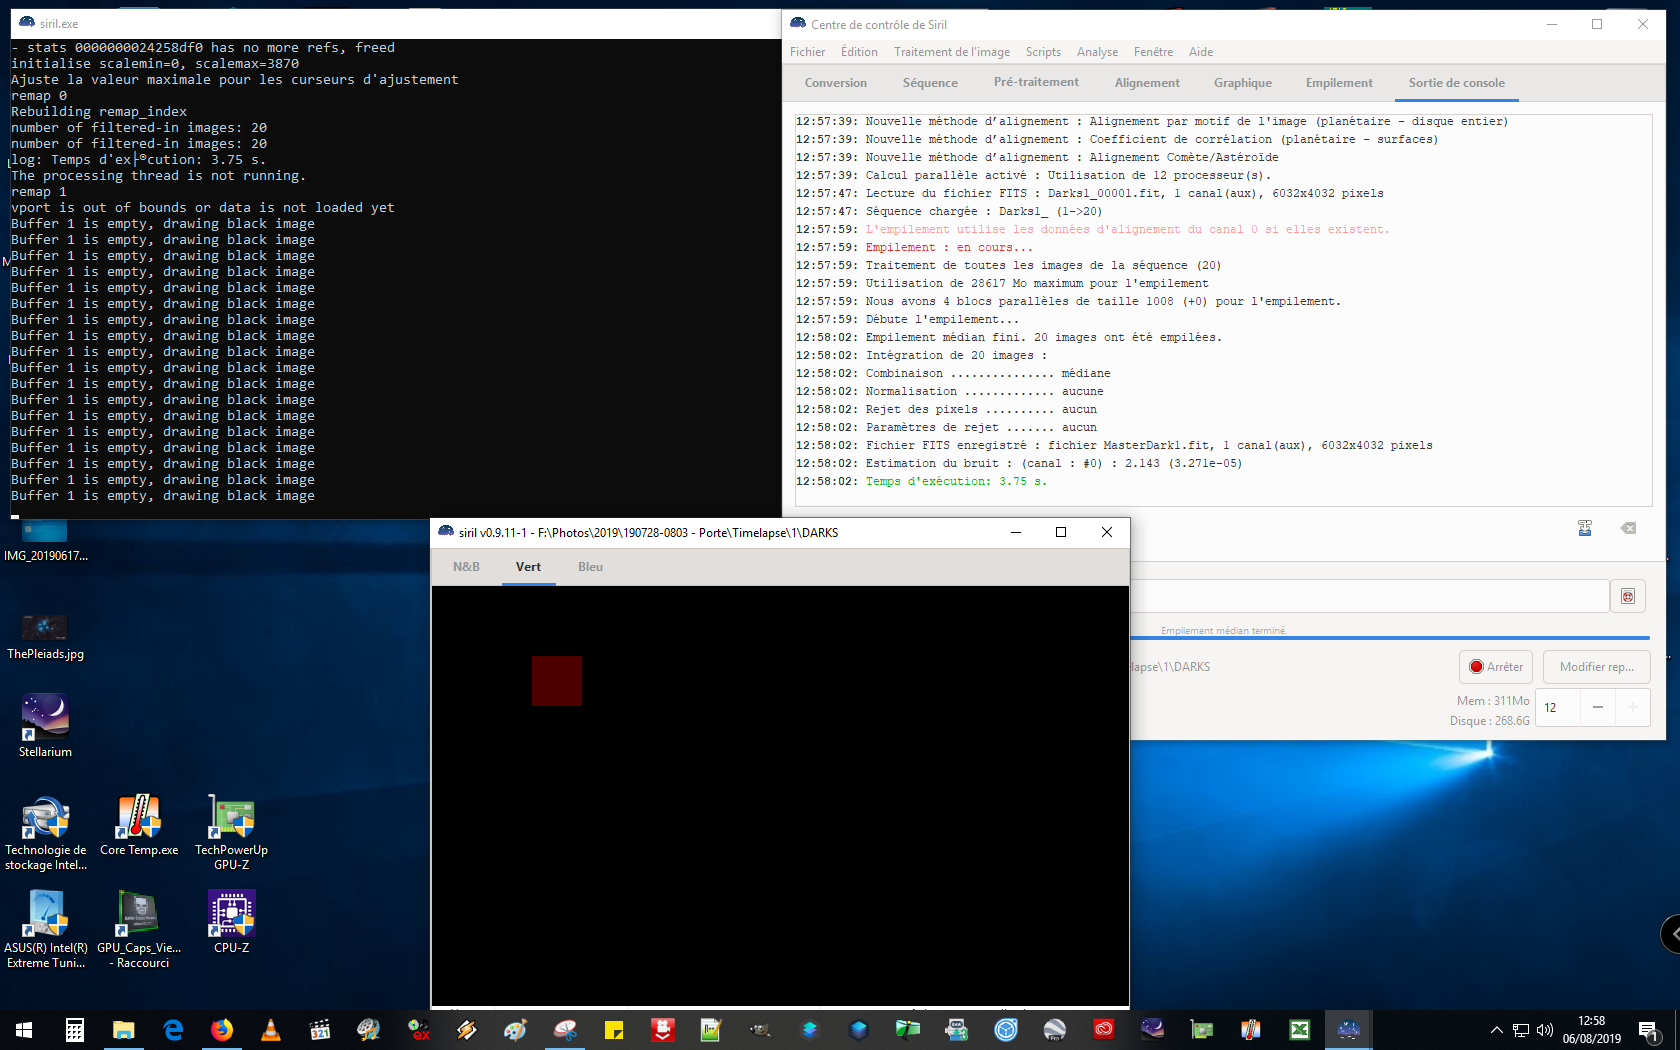Screen dimensions: 1680x1050
Task: Switch to Siril taskbar icon
Action: [1348, 1030]
